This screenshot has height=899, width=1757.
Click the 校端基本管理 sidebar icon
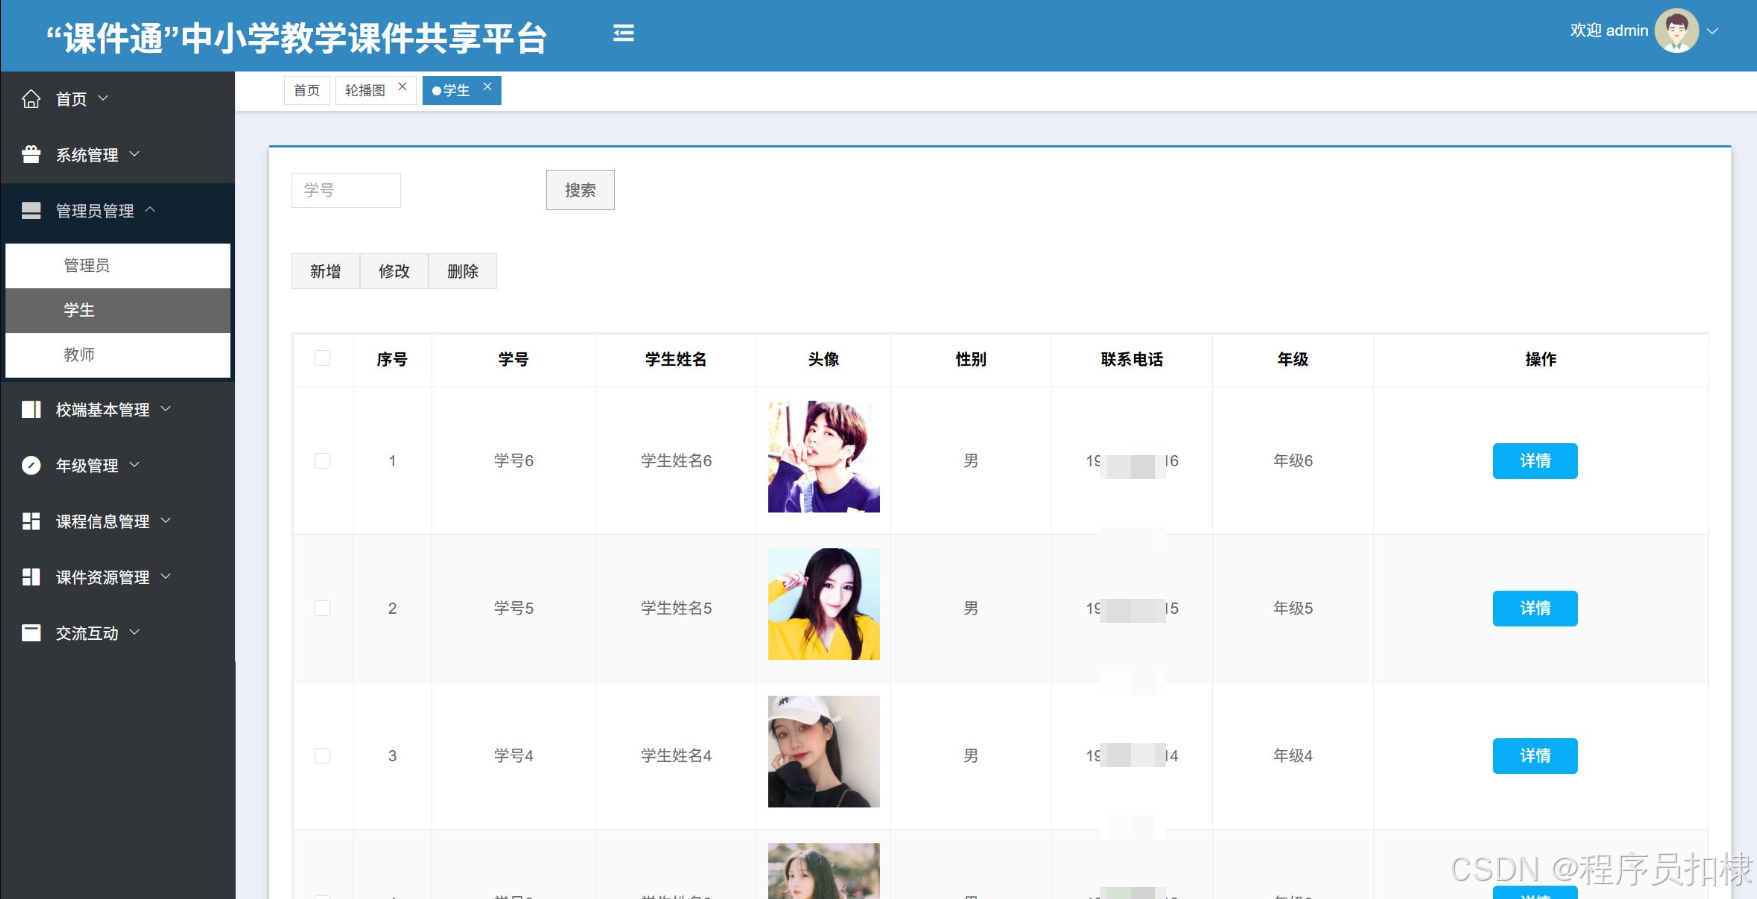pos(31,409)
